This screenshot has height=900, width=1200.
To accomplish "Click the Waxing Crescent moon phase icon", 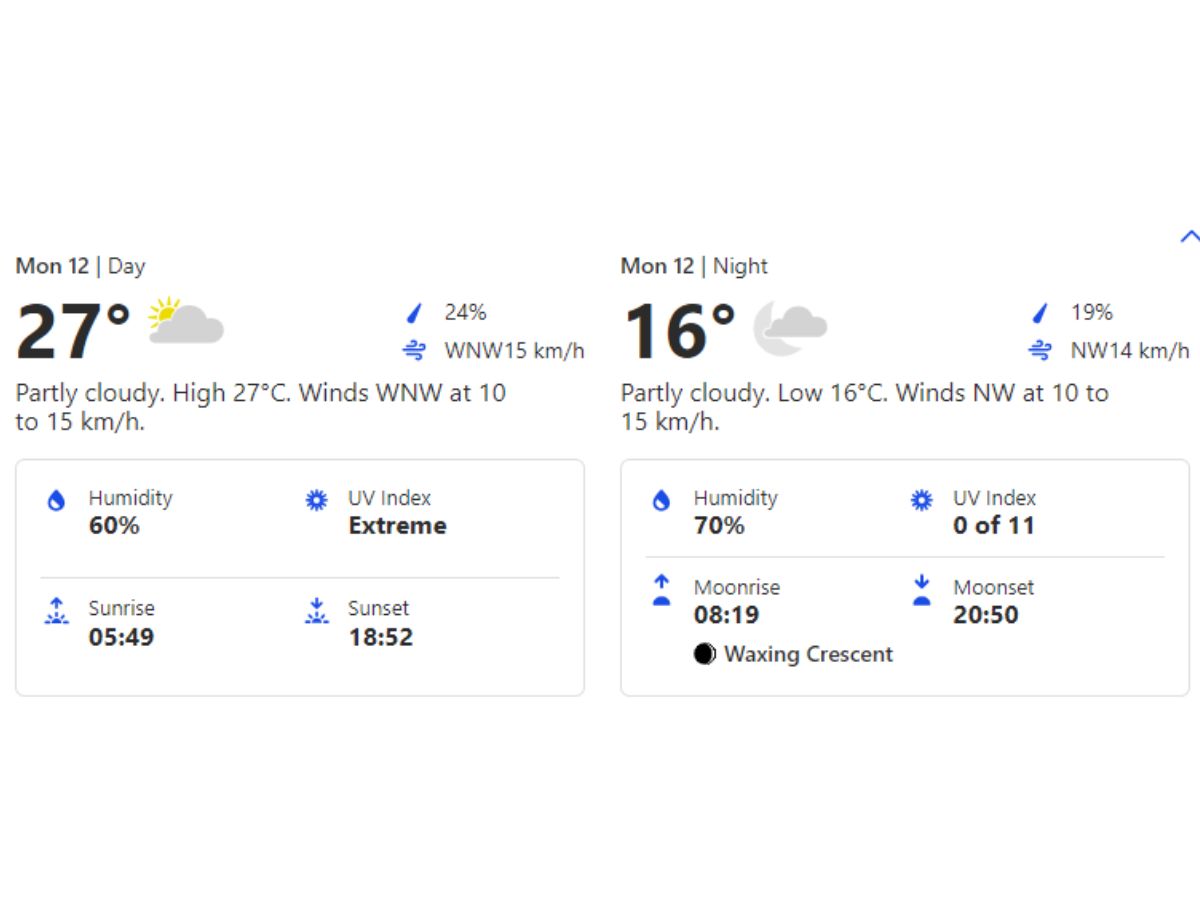I will pyautogui.click(x=705, y=655).
